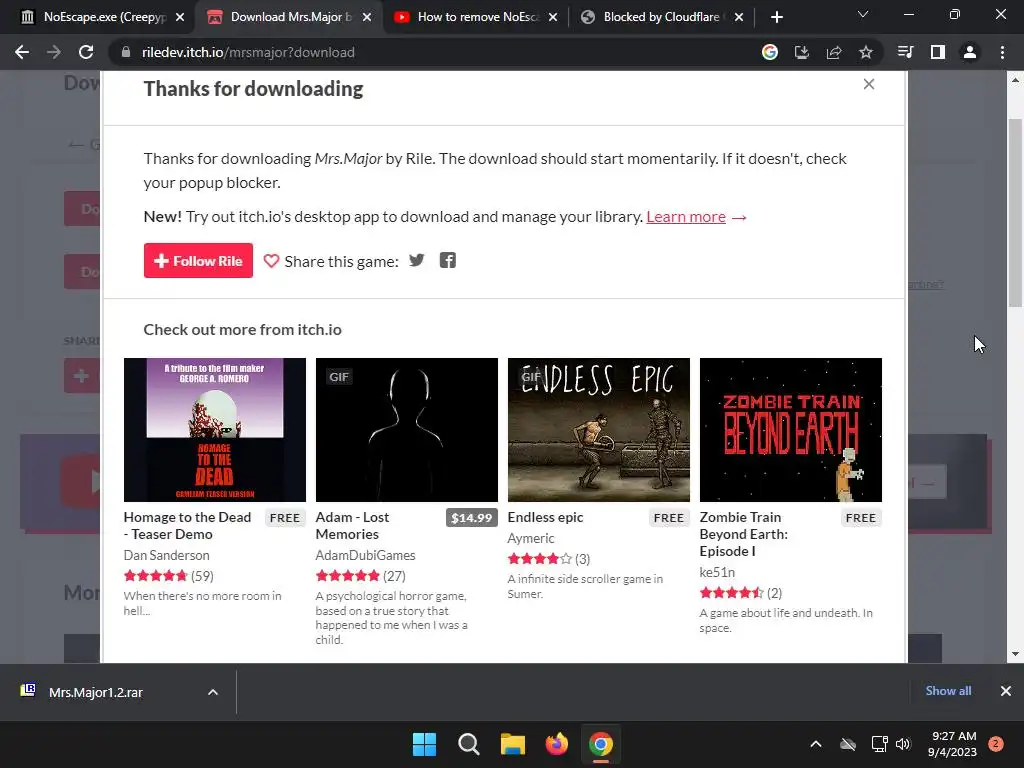Image resolution: width=1024 pixels, height=768 pixels.
Task: Click Endless Epic game thumbnail
Action: click(599, 430)
